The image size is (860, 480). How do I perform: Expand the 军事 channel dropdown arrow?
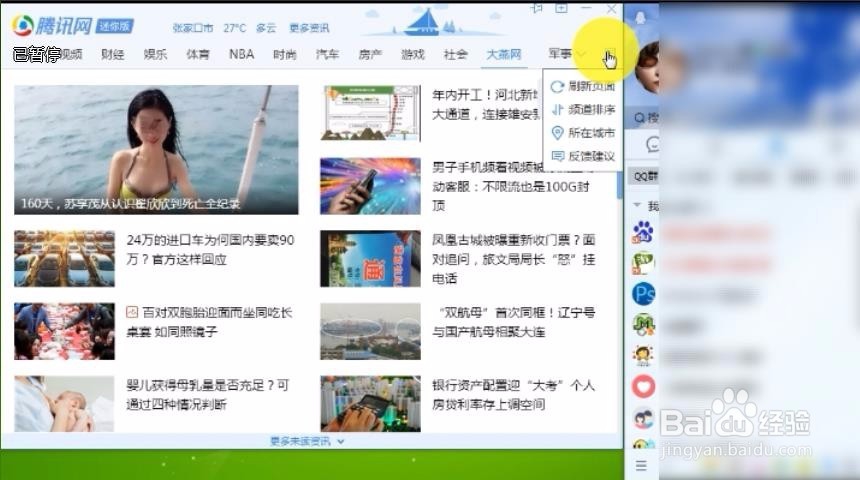pyautogui.click(x=582, y=54)
